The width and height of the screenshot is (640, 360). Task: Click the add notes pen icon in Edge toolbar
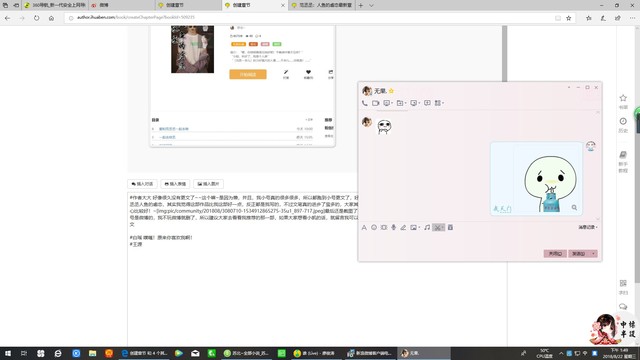(x=603, y=18)
